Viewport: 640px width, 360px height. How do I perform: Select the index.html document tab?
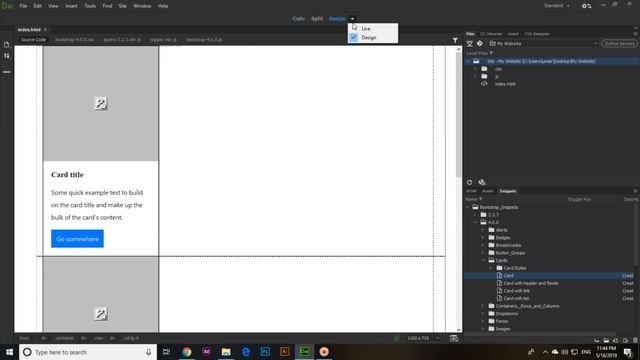[x=29, y=30]
